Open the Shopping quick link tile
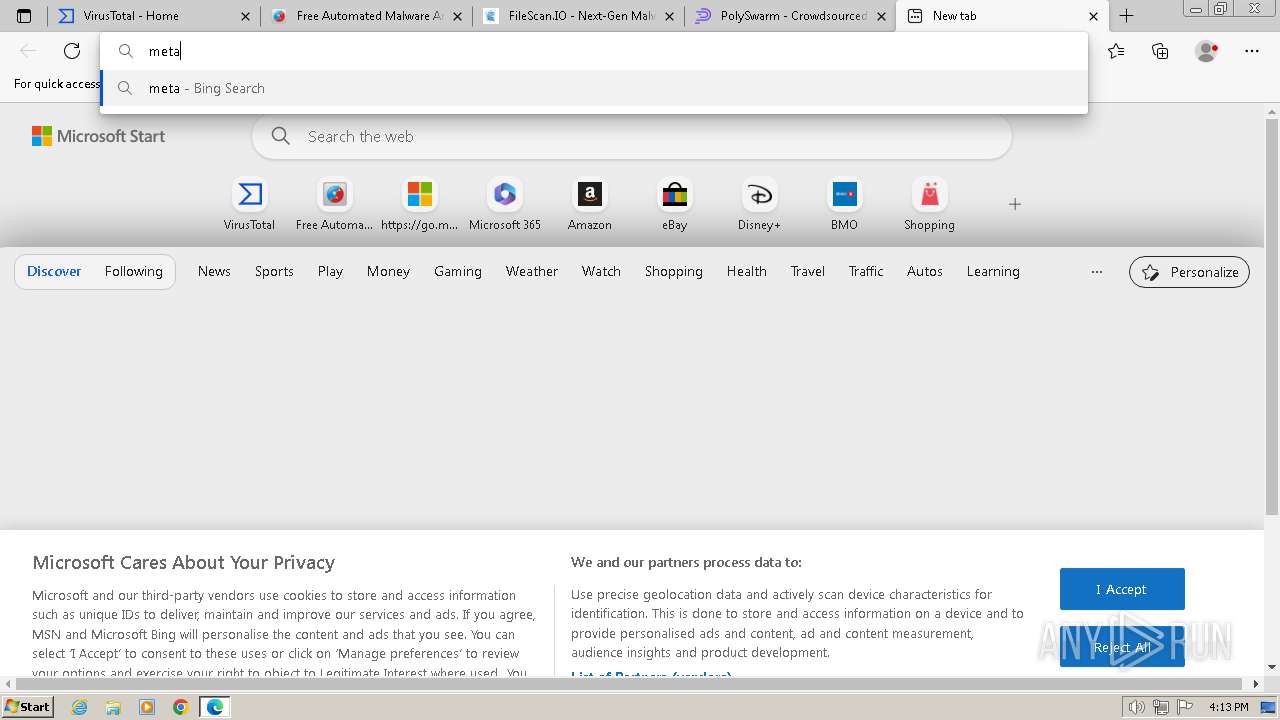 (x=930, y=205)
